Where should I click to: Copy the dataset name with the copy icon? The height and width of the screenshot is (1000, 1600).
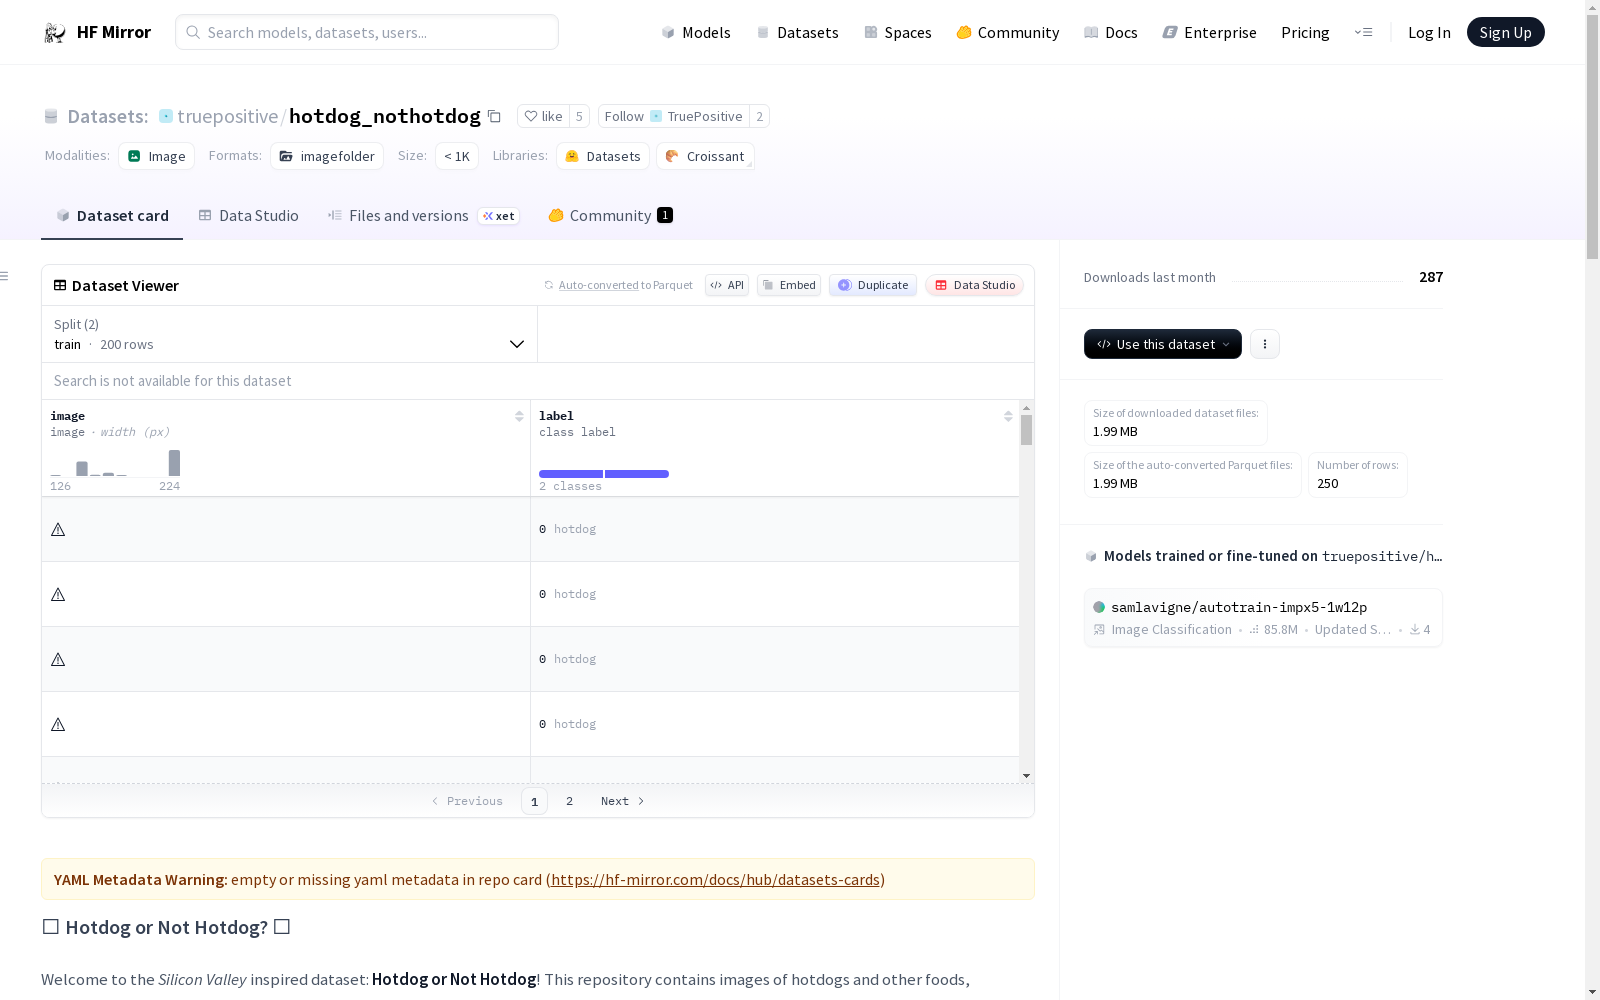(x=494, y=117)
